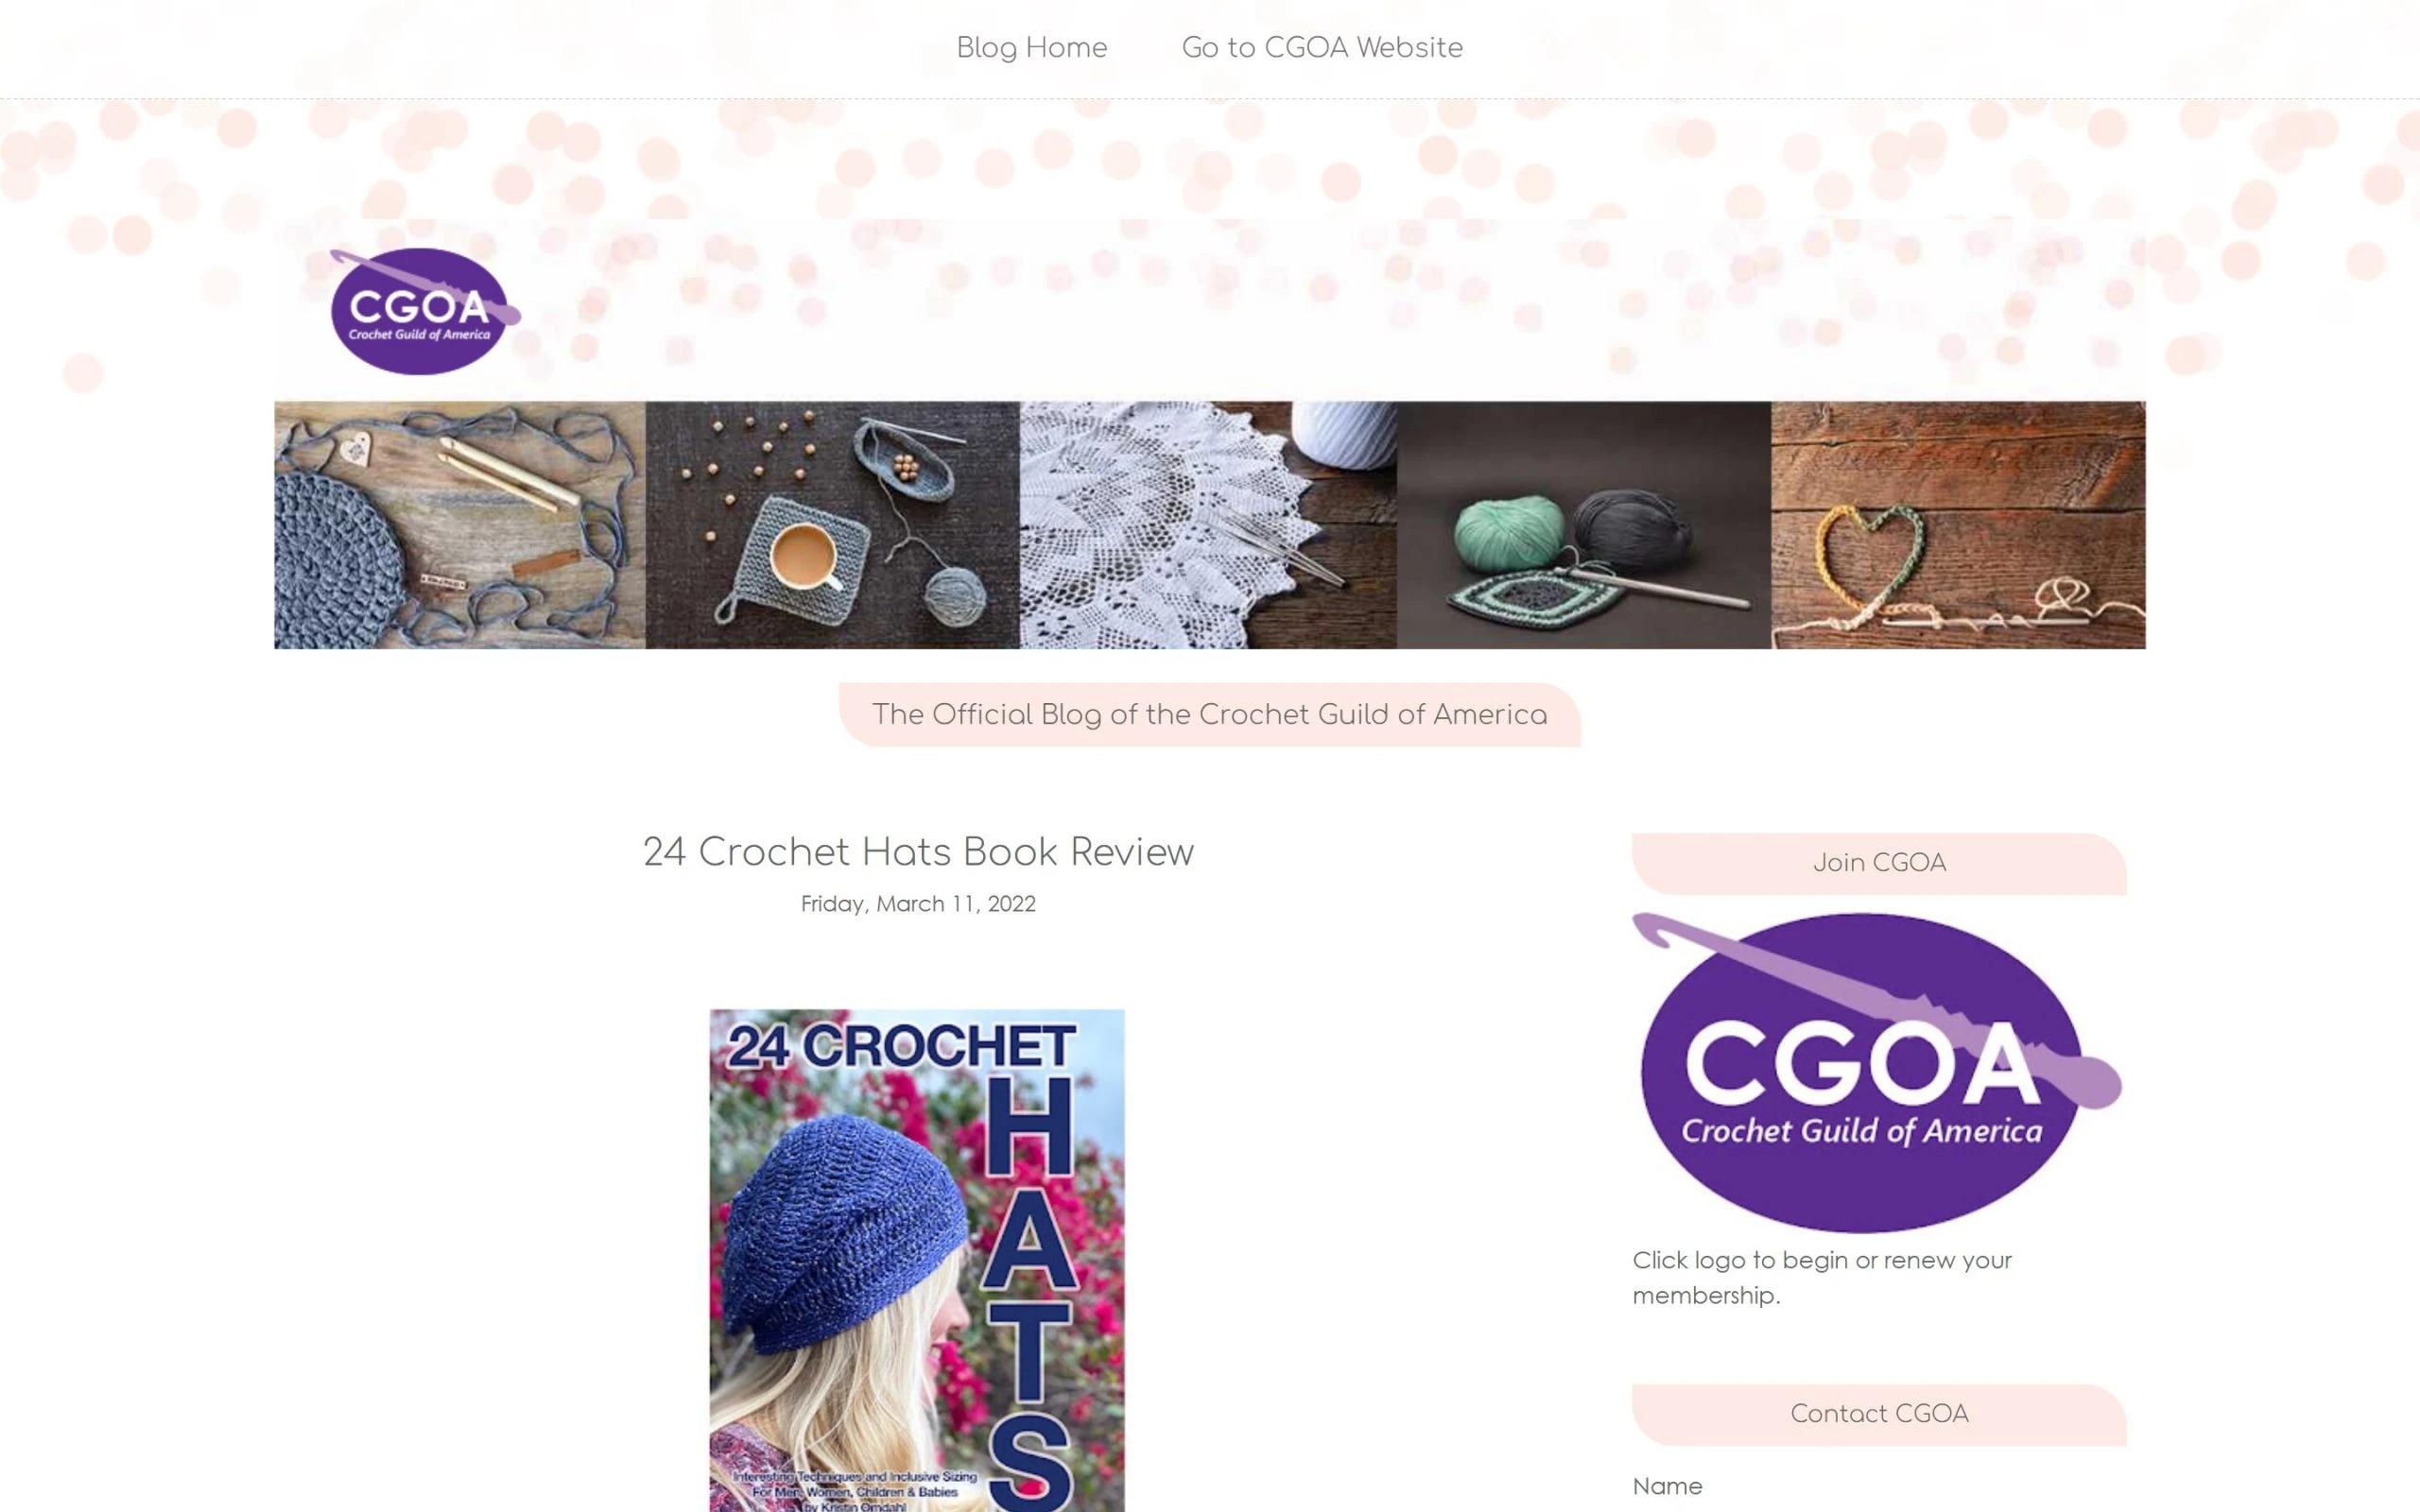Click the crochet heart on wood photo
Viewport: 2420px width, 1512px height.
tap(1958, 525)
